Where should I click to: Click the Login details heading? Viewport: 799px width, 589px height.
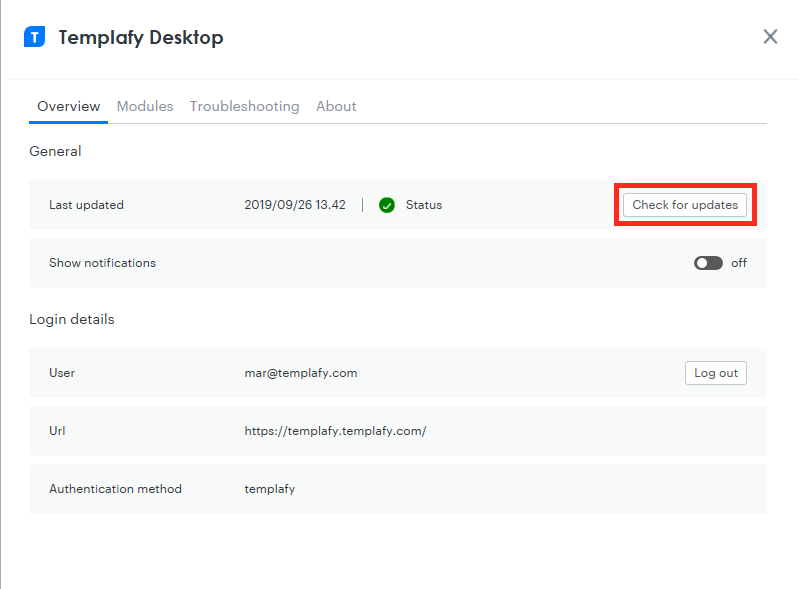click(x=72, y=319)
